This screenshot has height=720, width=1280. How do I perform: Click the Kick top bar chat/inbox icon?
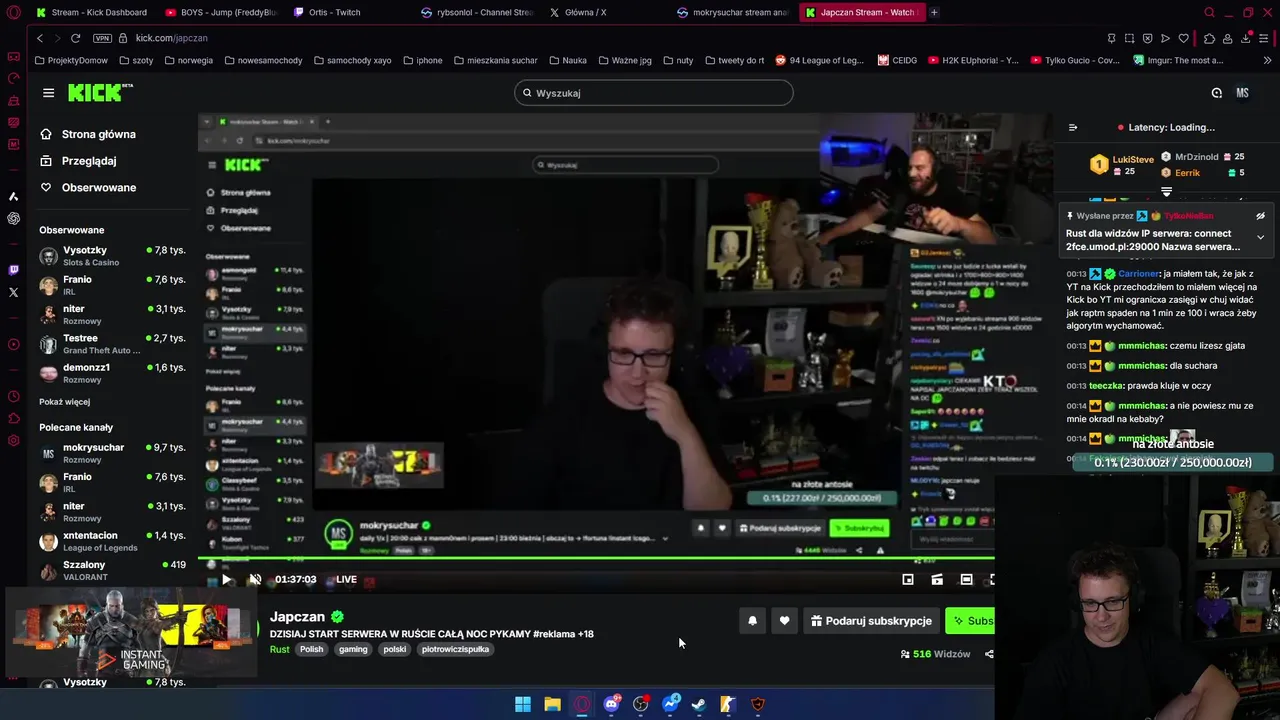tap(1216, 93)
